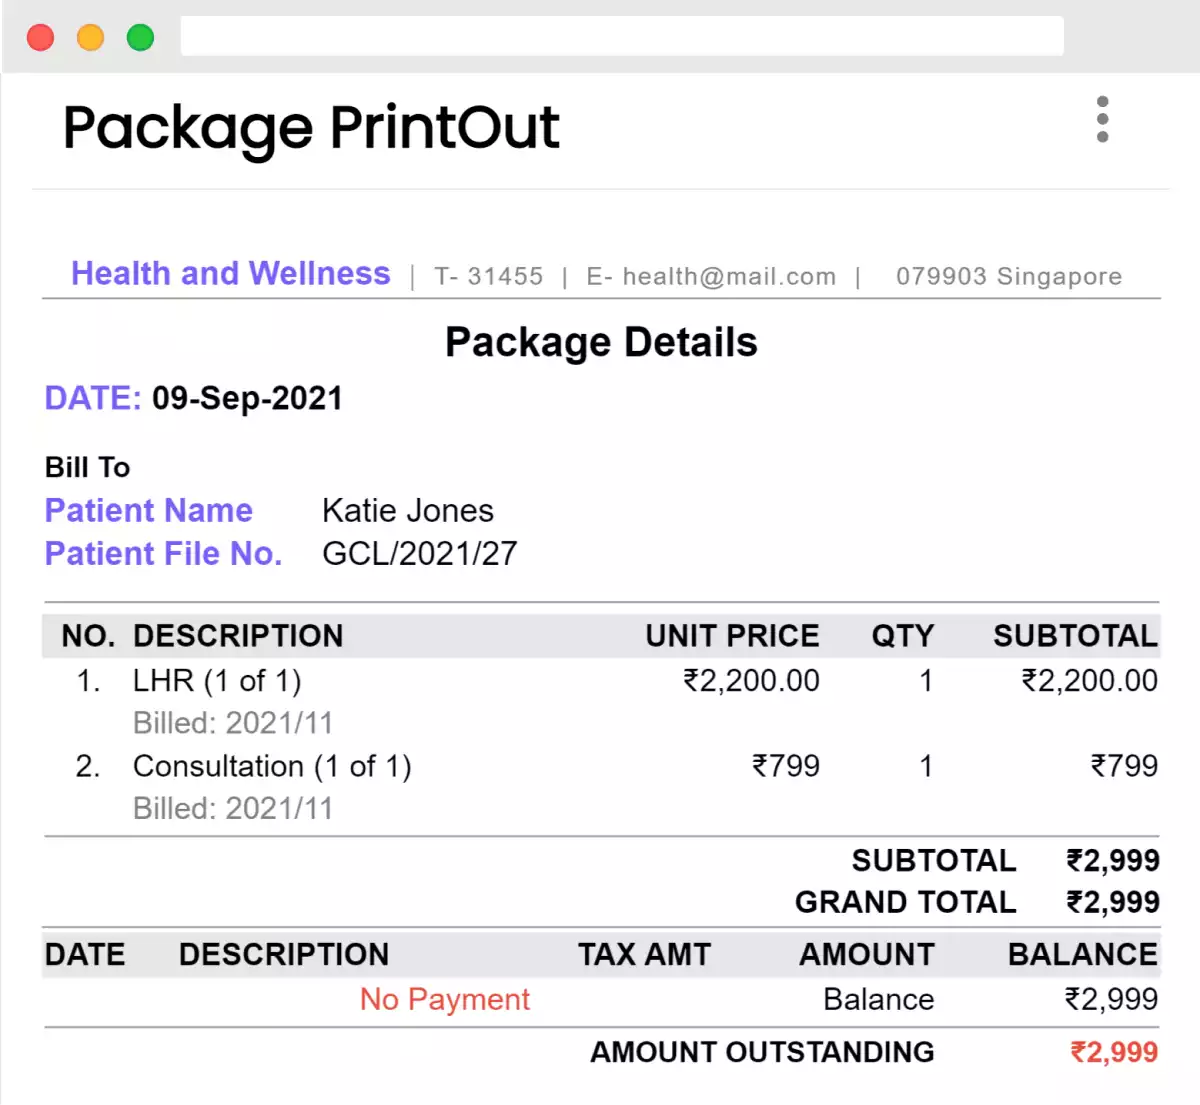
Task: Select the phone text T- 31455
Action: tap(489, 276)
